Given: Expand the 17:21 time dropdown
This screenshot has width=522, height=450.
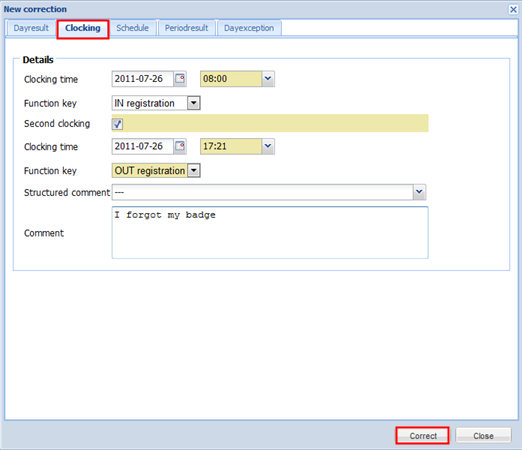Looking at the screenshot, I should point(268,146).
